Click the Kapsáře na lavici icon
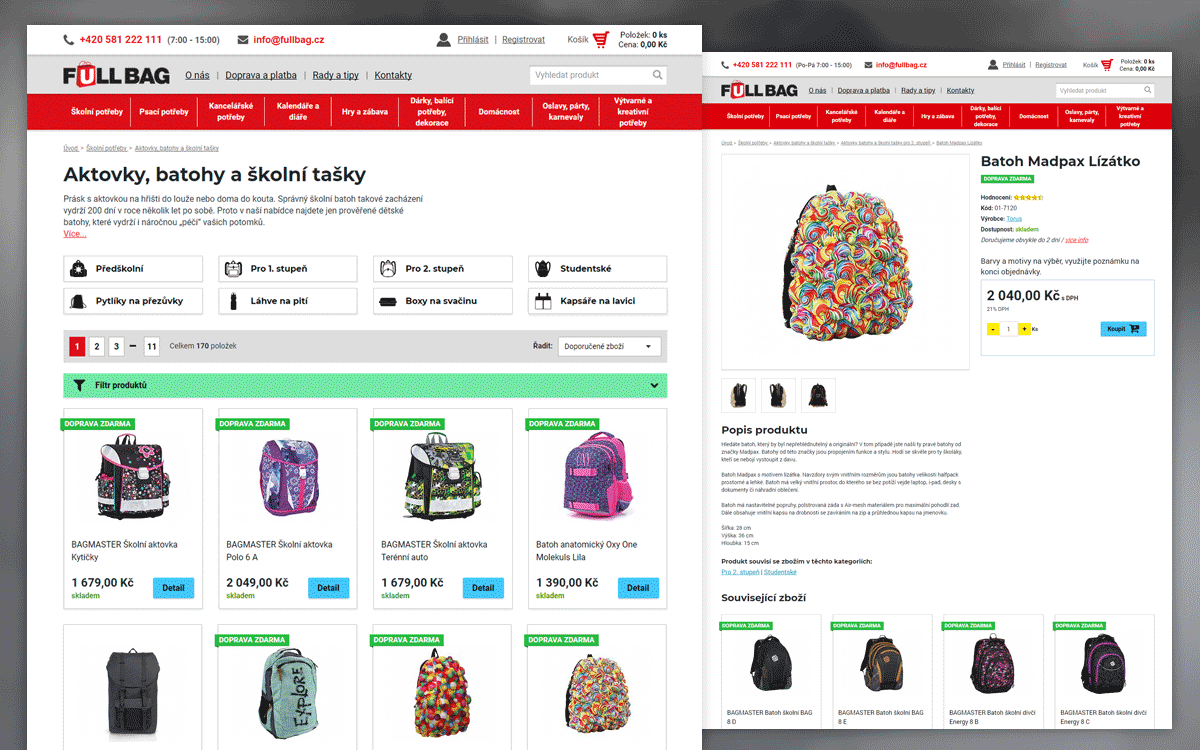 coord(543,301)
